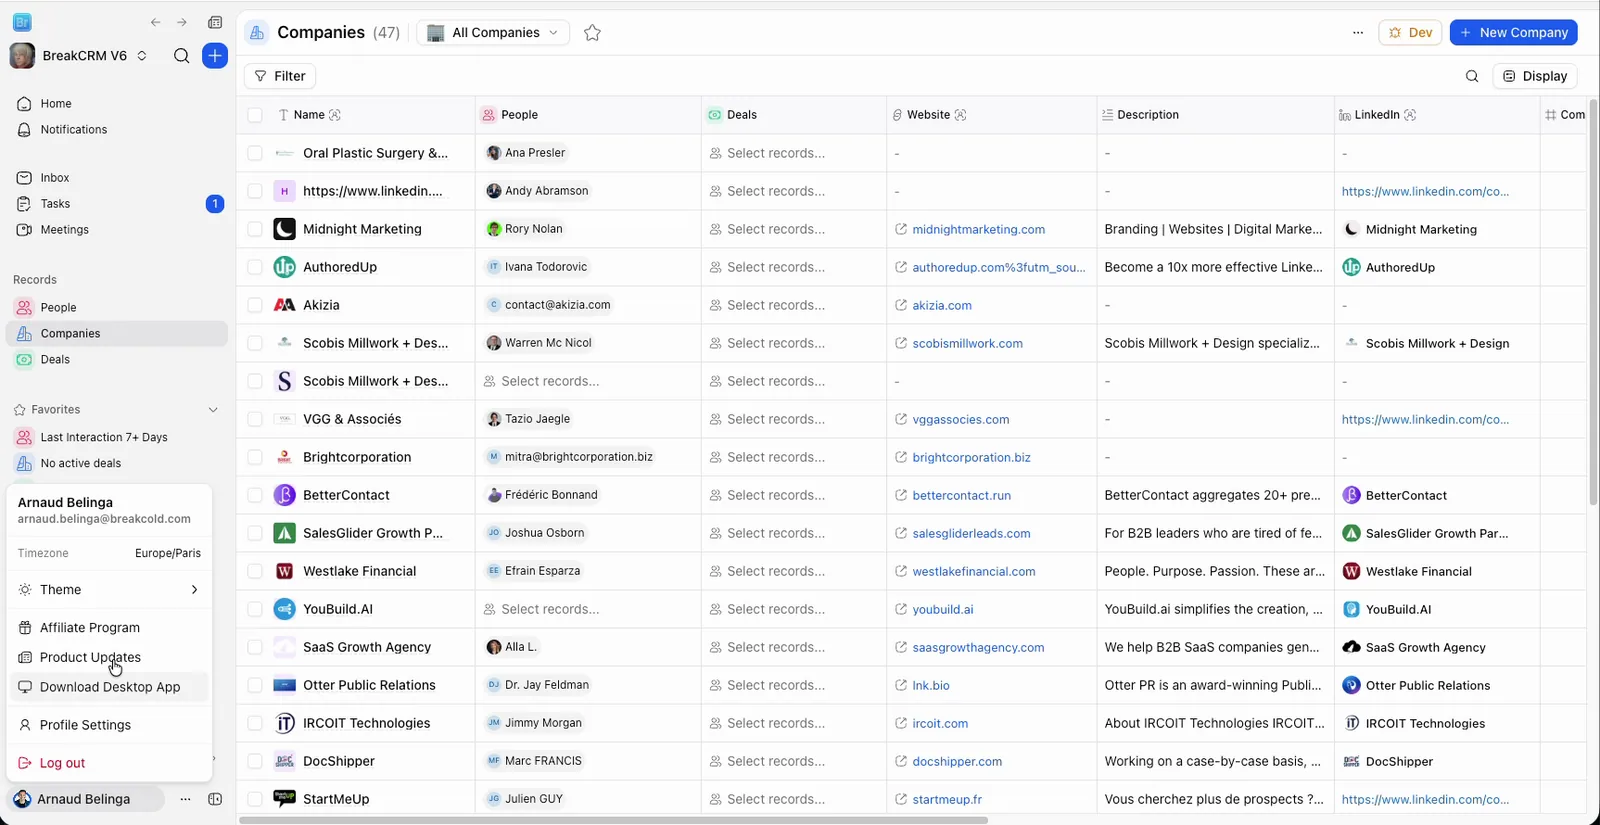Go back with the left arrow icon

[155, 22]
